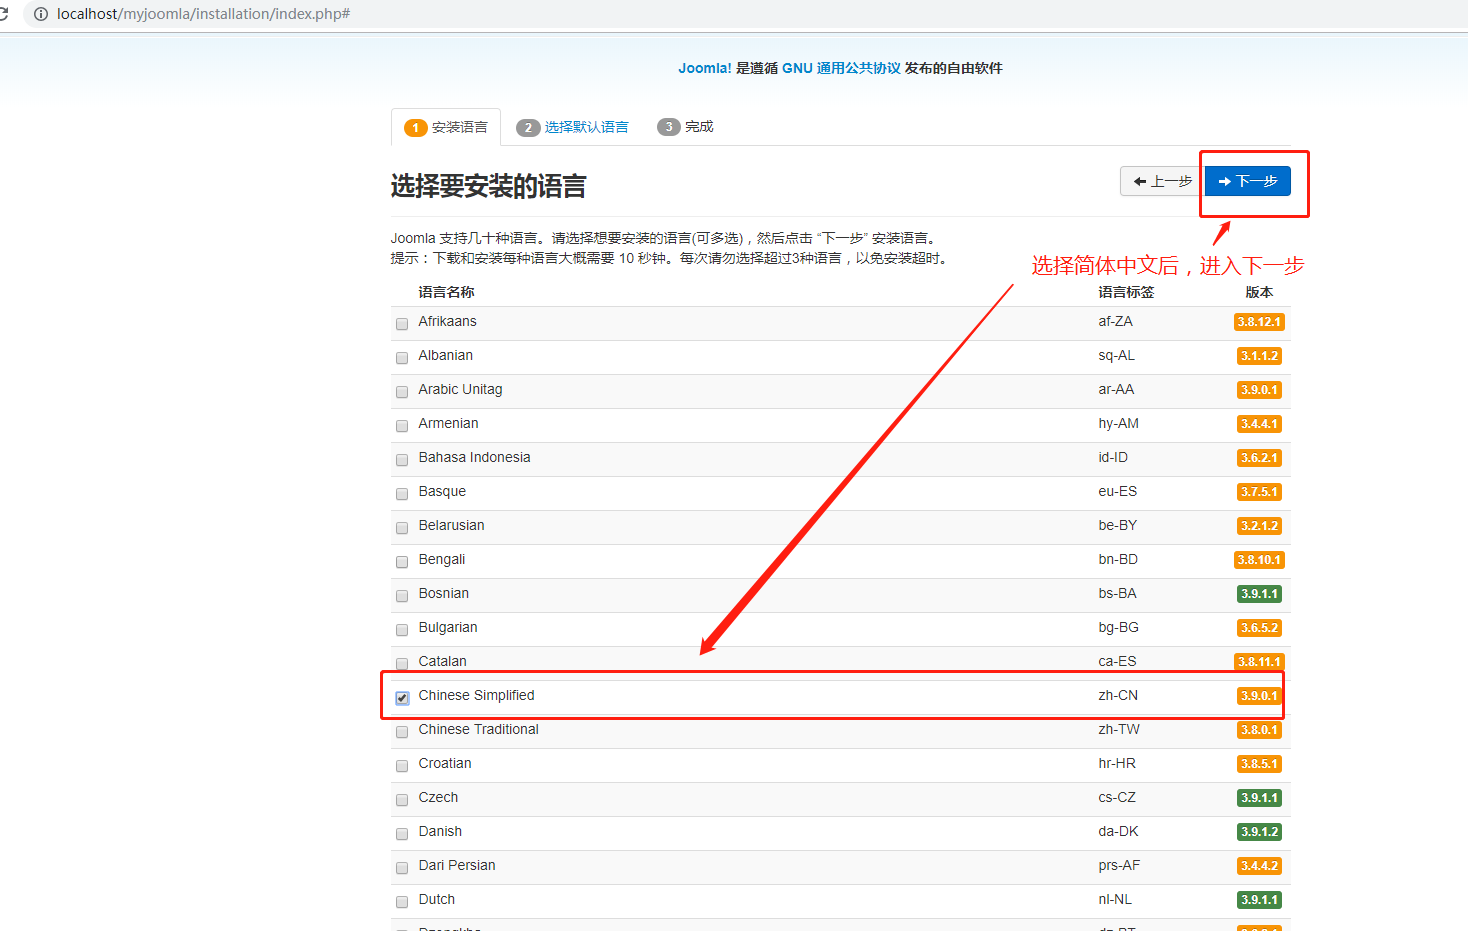Image resolution: width=1468 pixels, height=931 pixels.
Task: Check the Catalan language checkbox
Action: click(x=402, y=664)
